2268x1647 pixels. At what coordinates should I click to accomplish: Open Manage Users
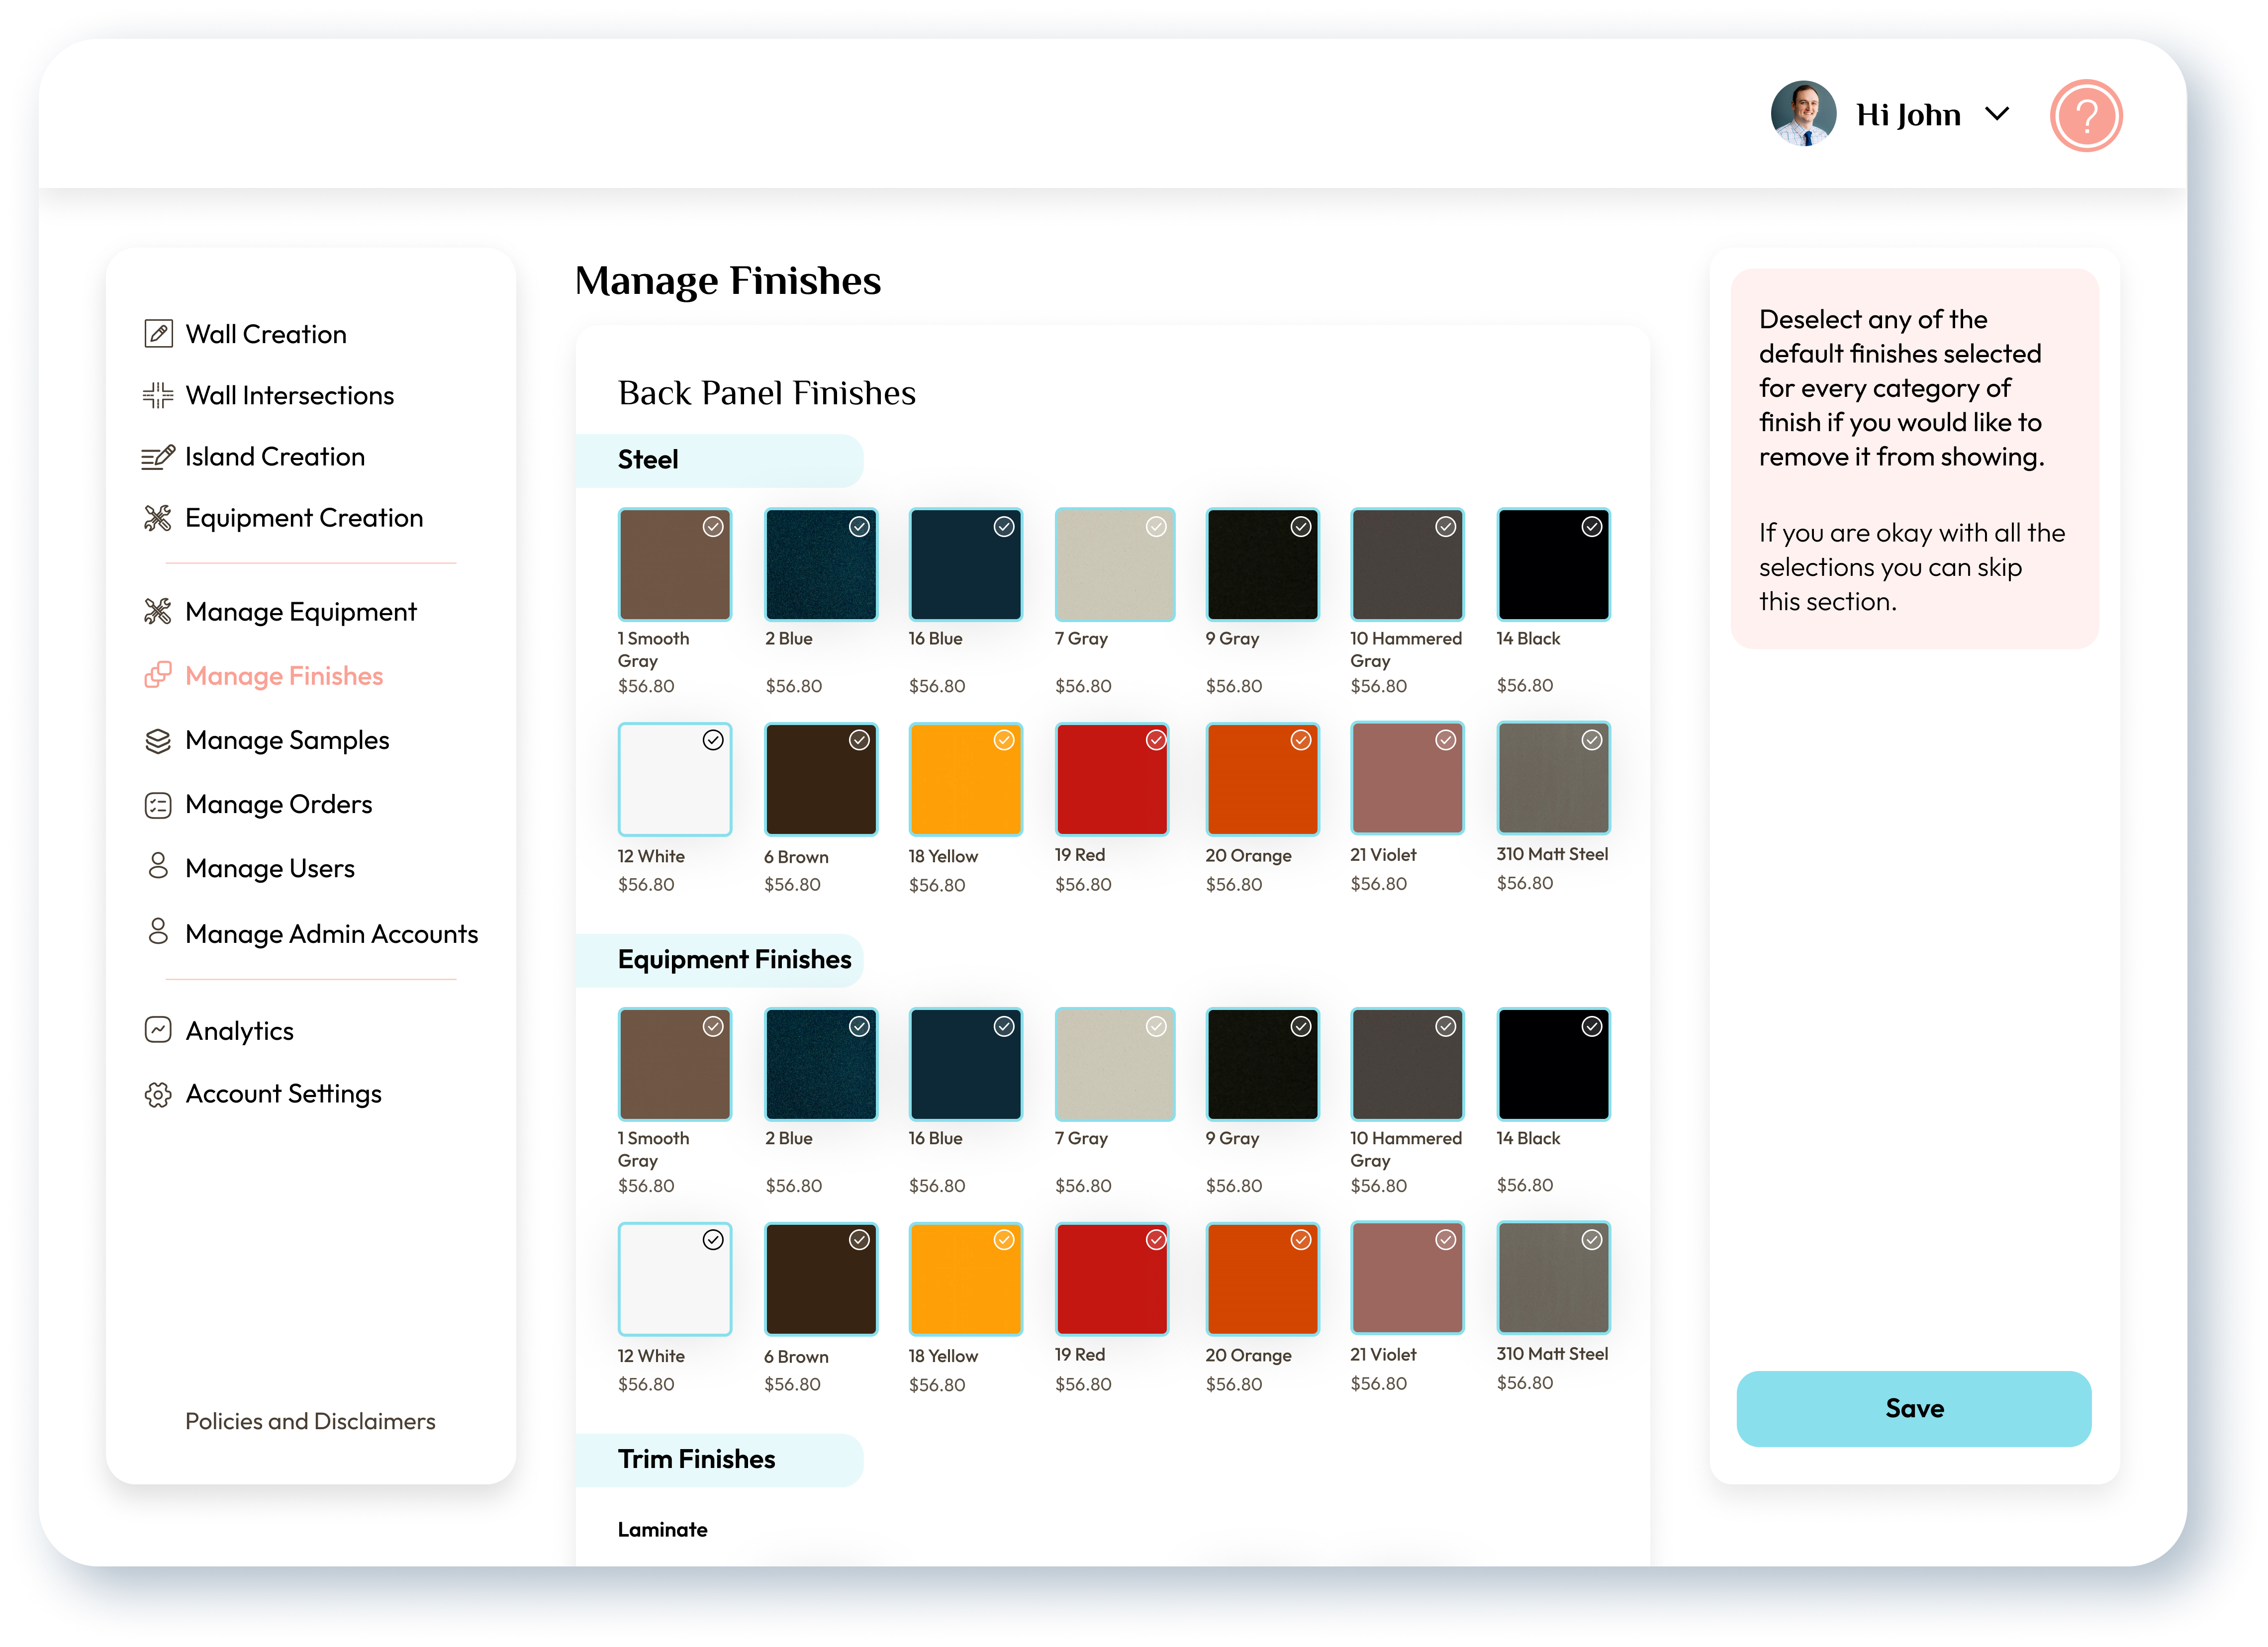270,868
